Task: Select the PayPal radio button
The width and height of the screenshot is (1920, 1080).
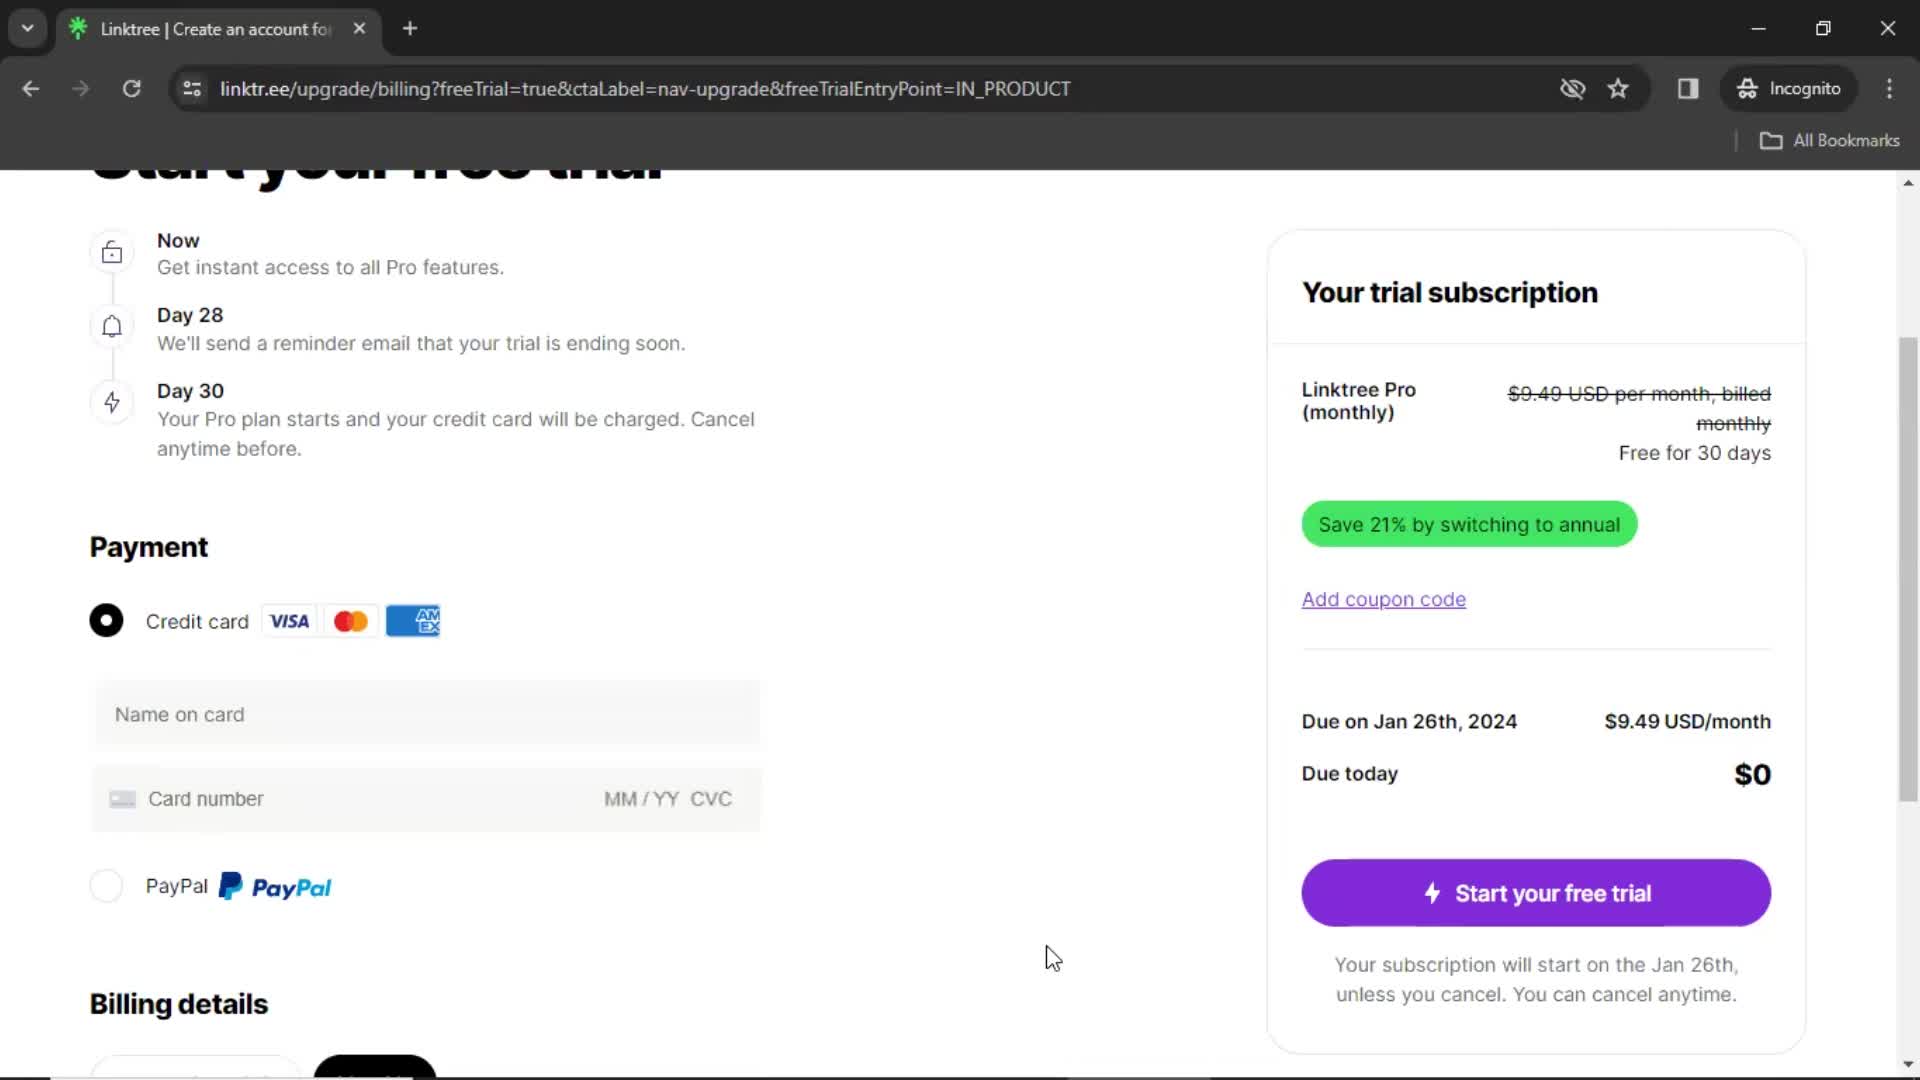Action: (x=105, y=886)
